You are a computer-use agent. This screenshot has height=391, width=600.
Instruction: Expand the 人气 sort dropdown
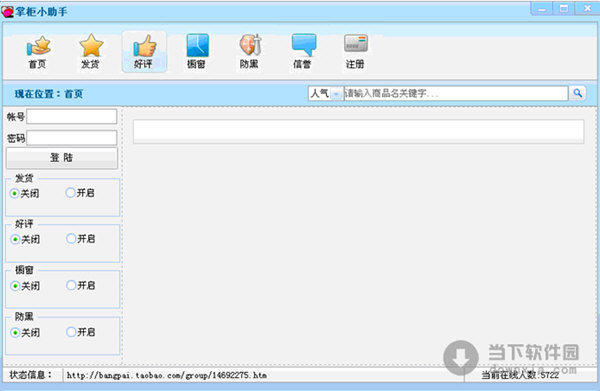tap(336, 93)
